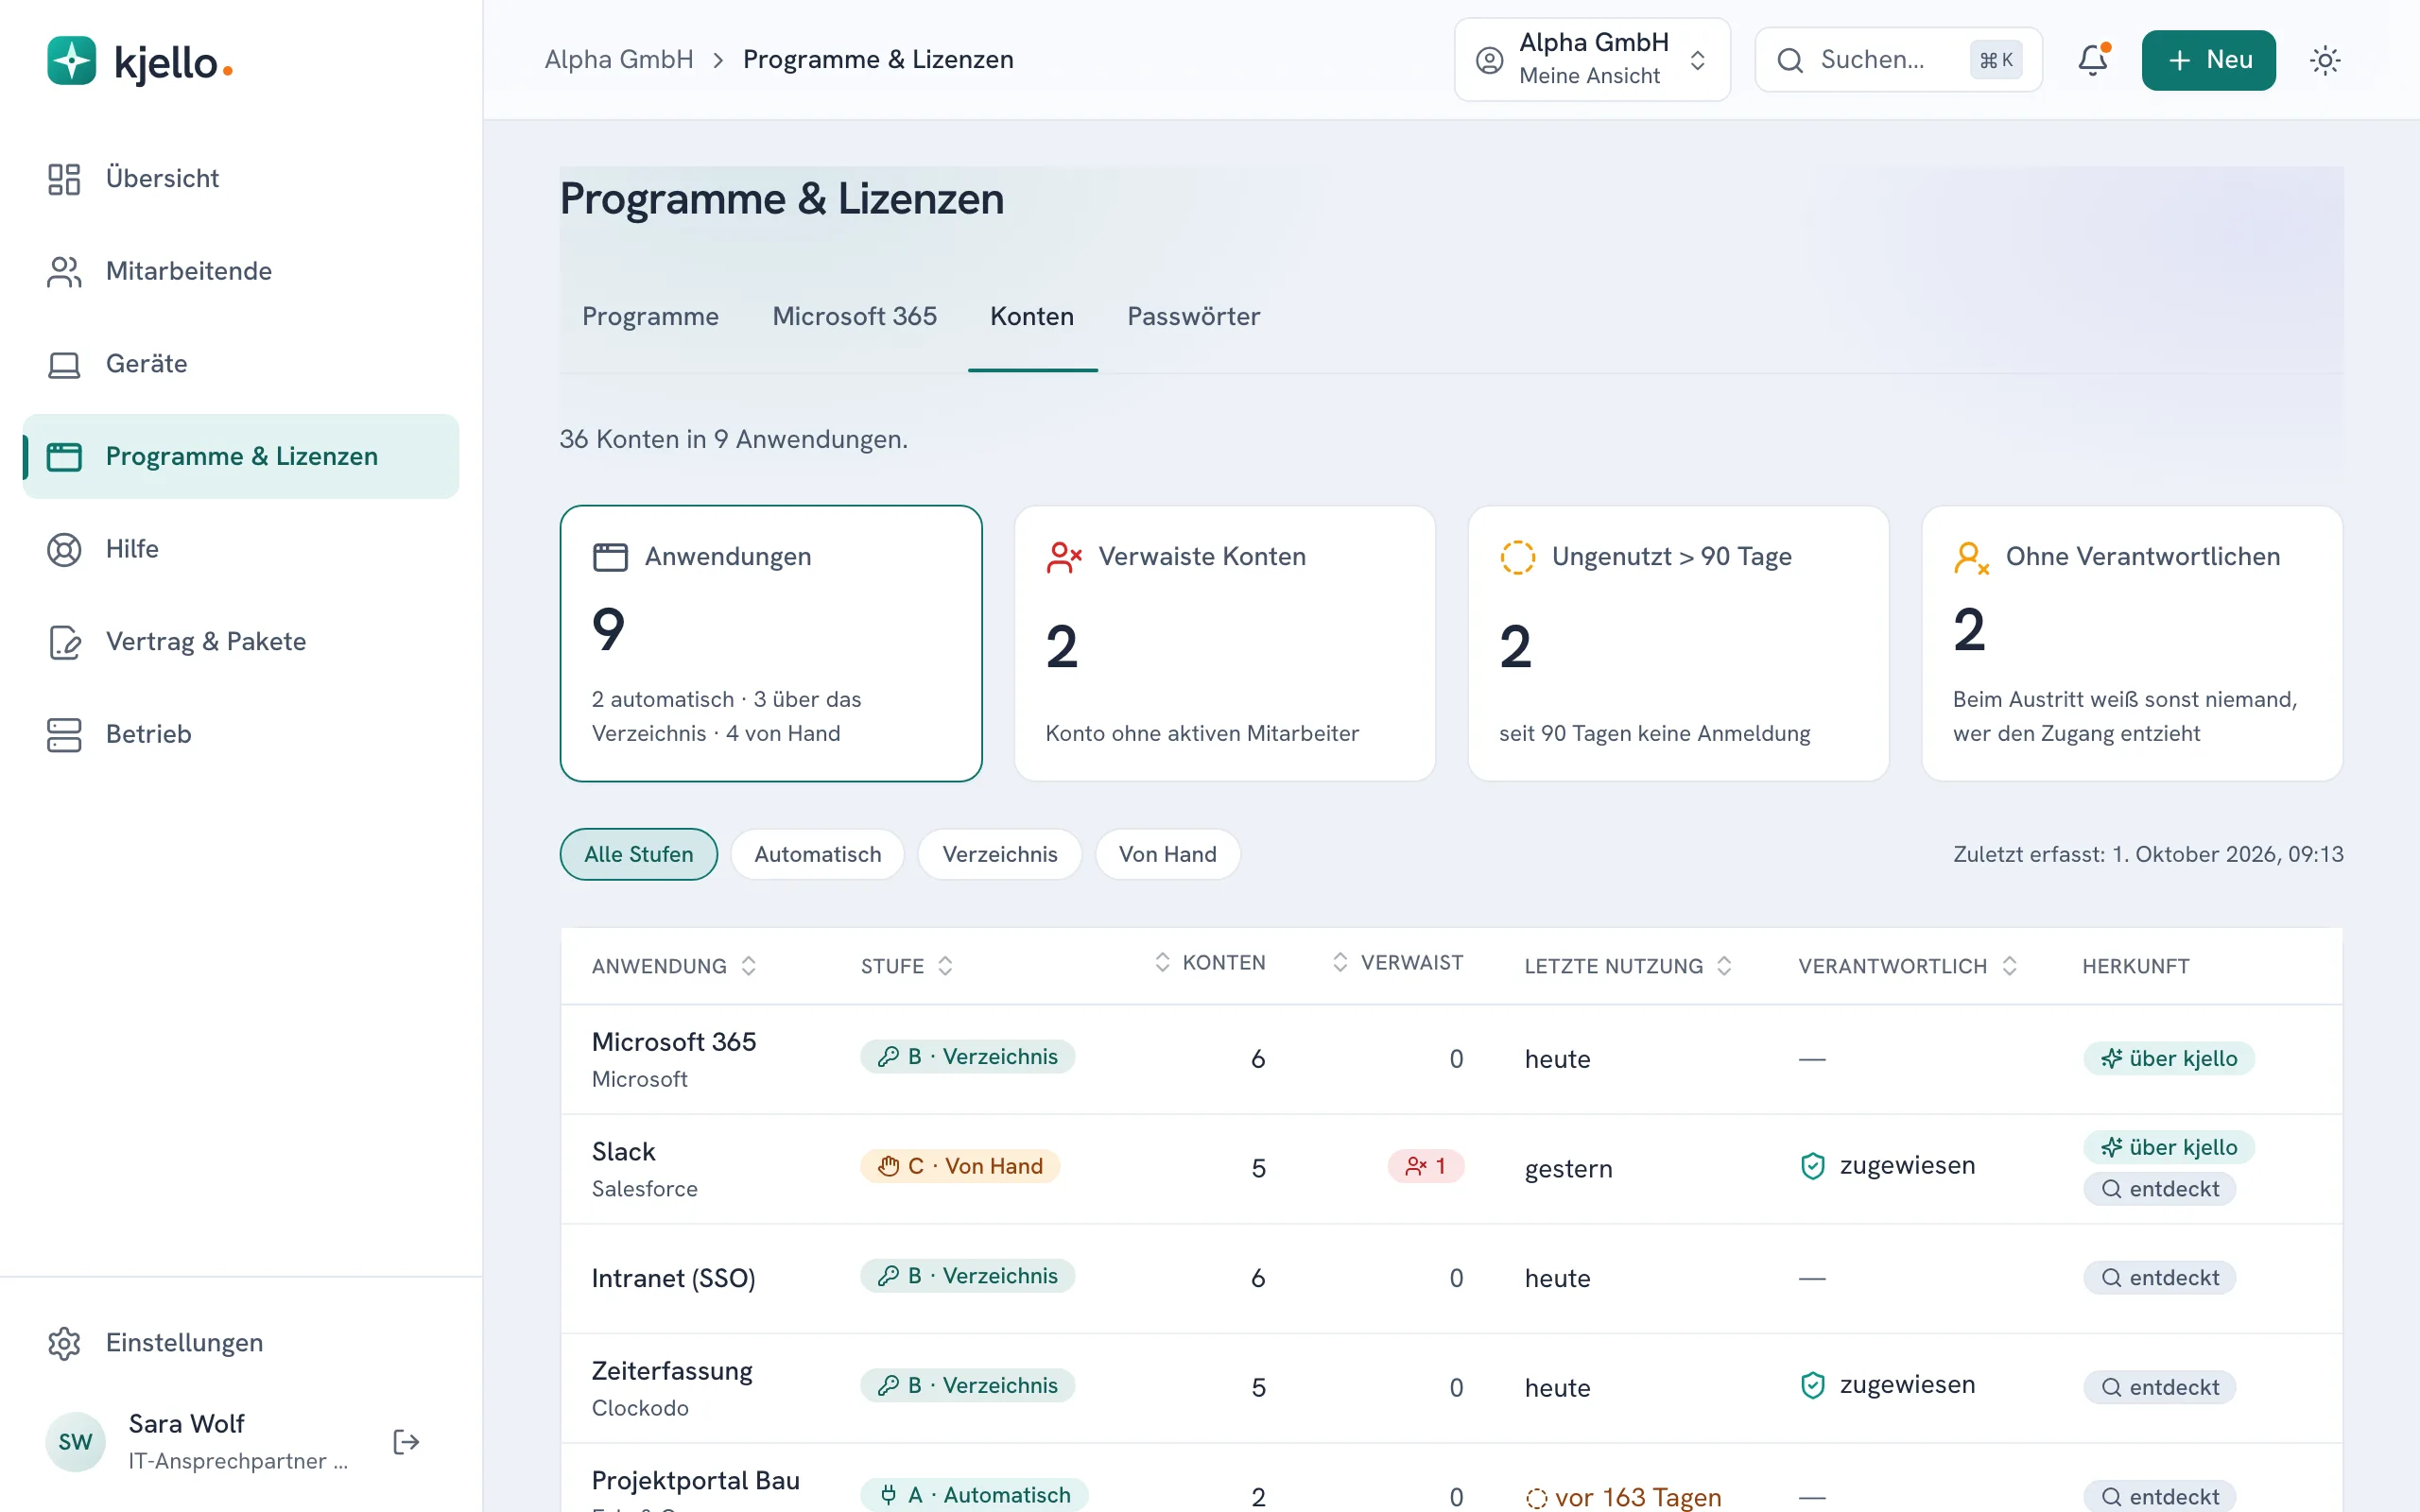Click the Verwaiste Konten user-x icon

1064,557
